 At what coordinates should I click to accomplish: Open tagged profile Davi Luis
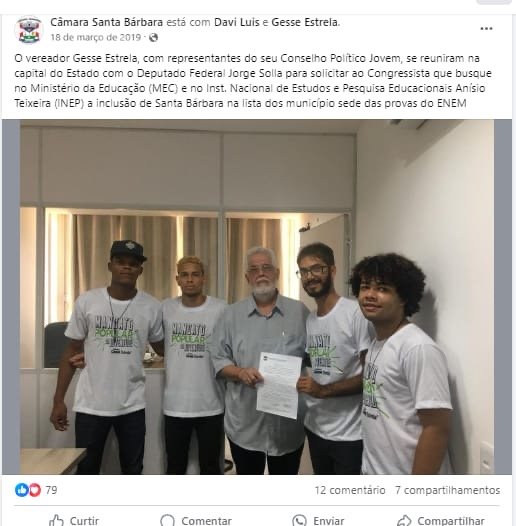click(237, 22)
